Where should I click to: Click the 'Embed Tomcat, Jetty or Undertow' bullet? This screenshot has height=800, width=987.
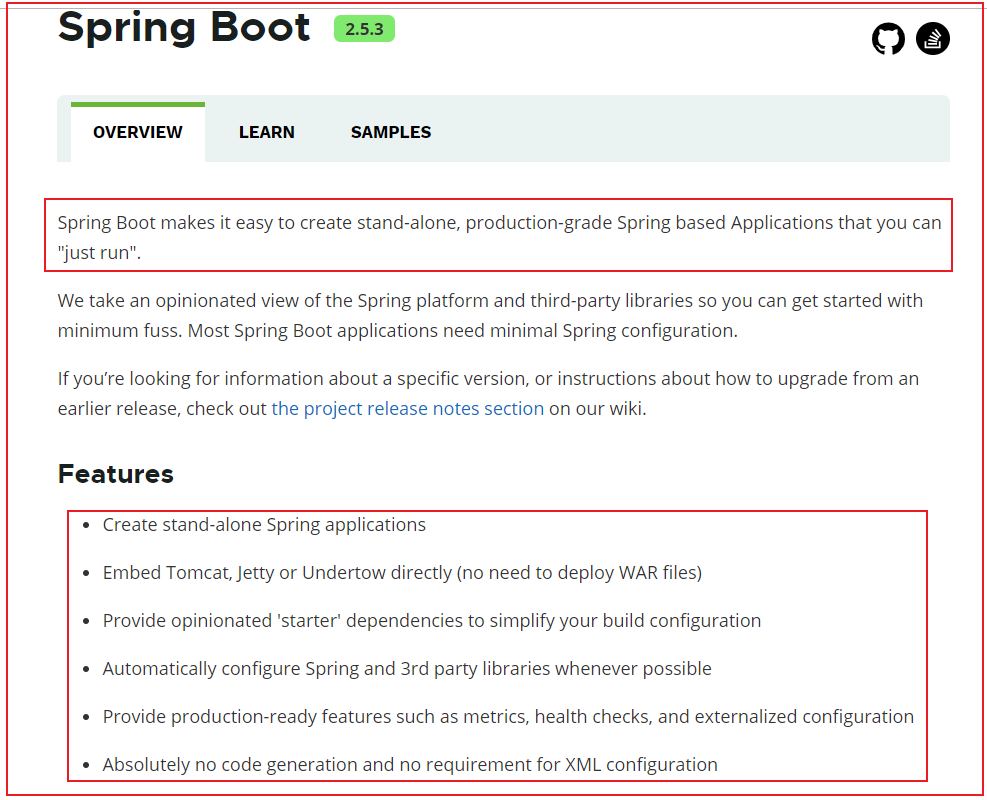click(402, 572)
